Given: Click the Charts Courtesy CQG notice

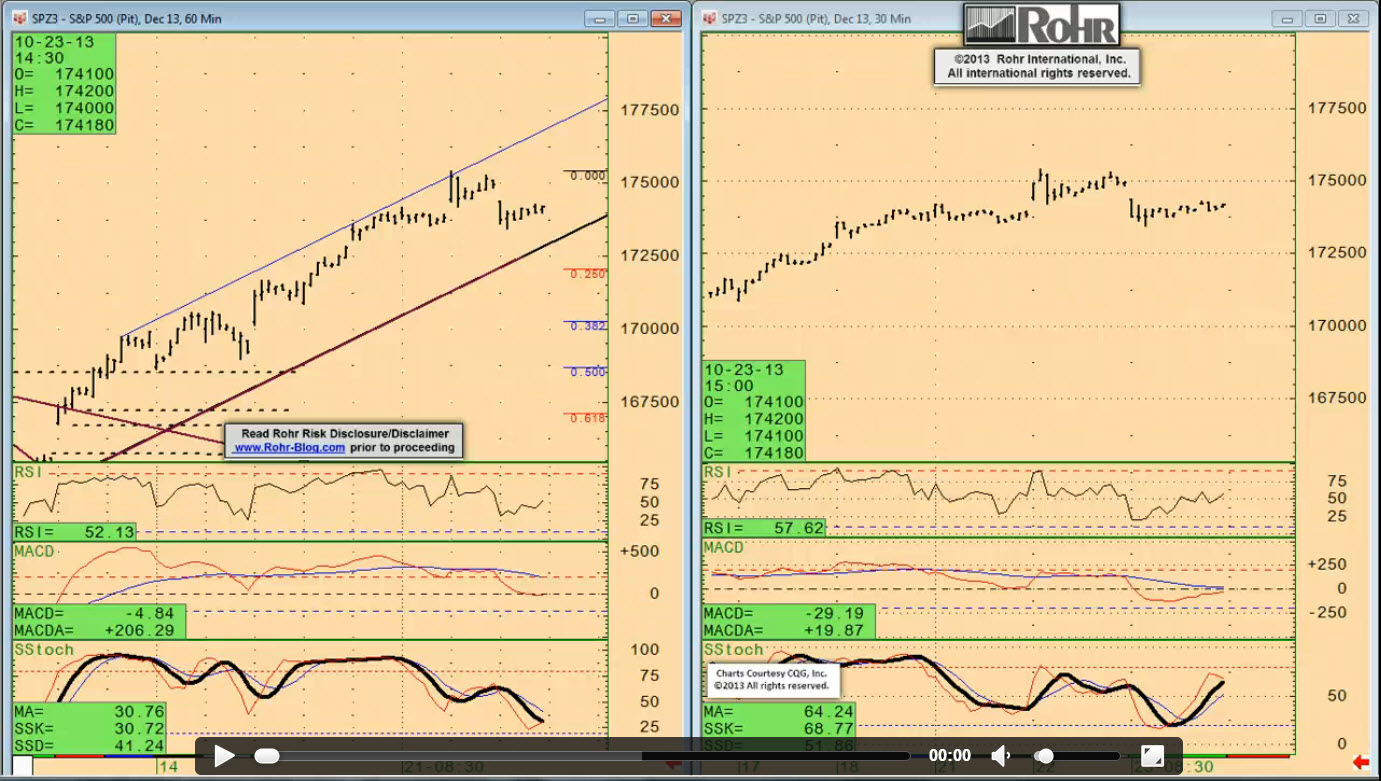Looking at the screenshot, I should coord(774,680).
